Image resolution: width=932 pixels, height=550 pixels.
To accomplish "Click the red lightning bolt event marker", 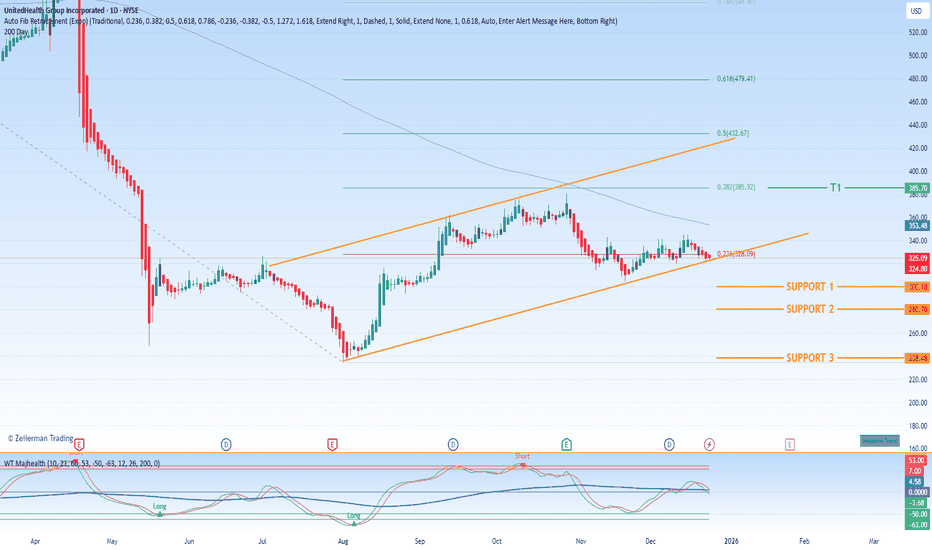I will (710, 442).
